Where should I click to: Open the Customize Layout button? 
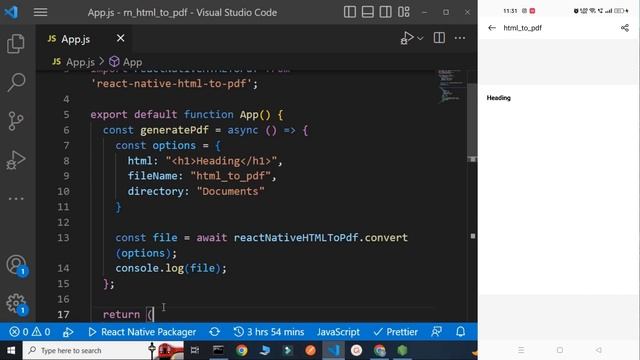(x=403, y=12)
